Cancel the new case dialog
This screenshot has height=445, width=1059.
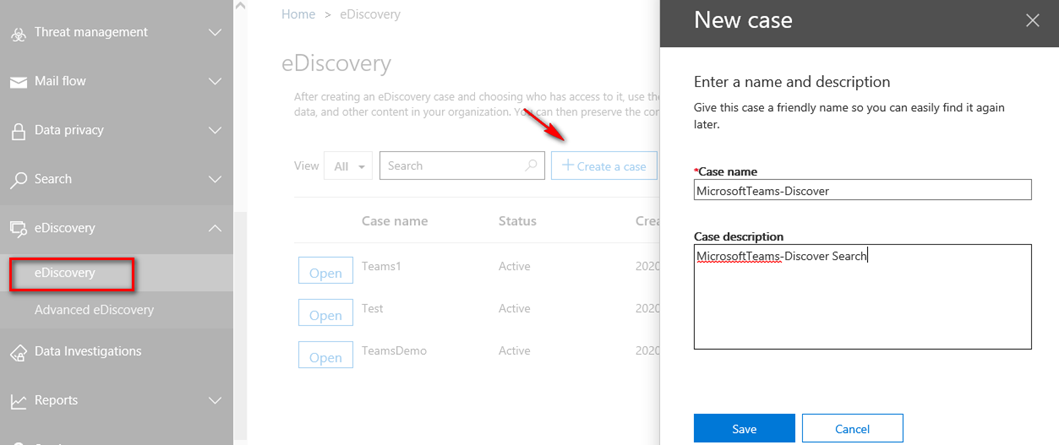pos(852,429)
